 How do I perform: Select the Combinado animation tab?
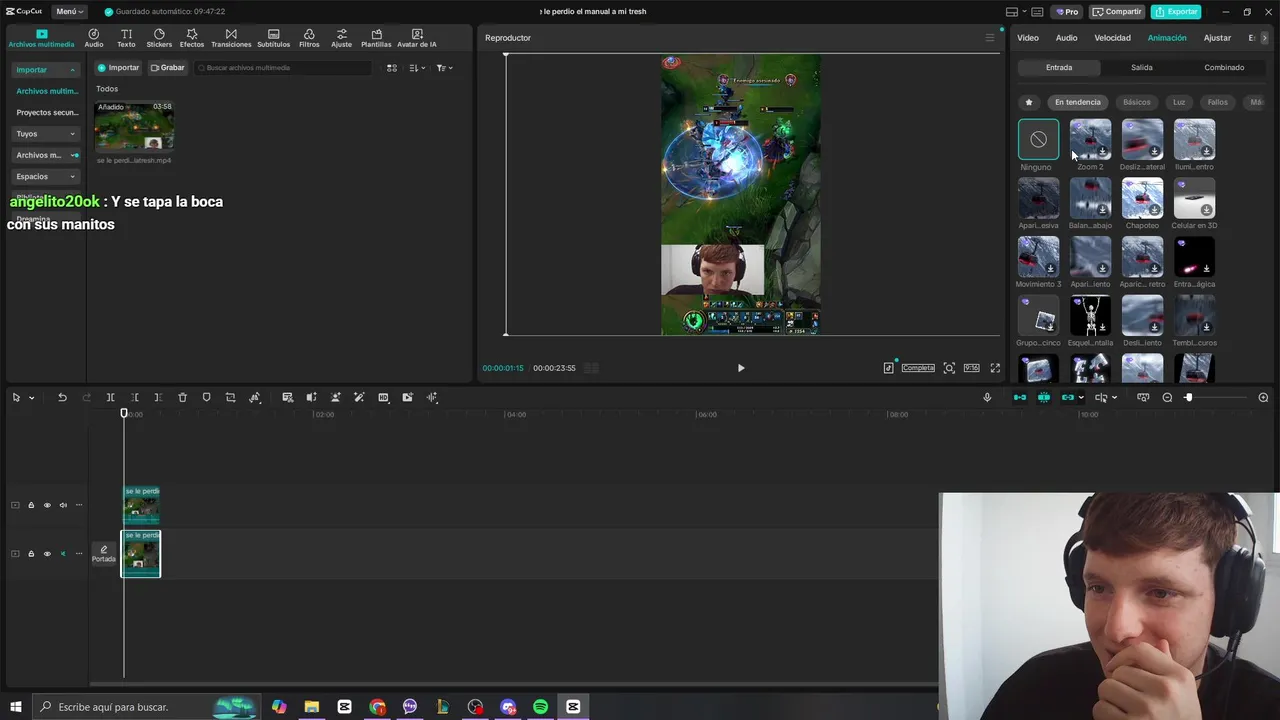click(1224, 68)
